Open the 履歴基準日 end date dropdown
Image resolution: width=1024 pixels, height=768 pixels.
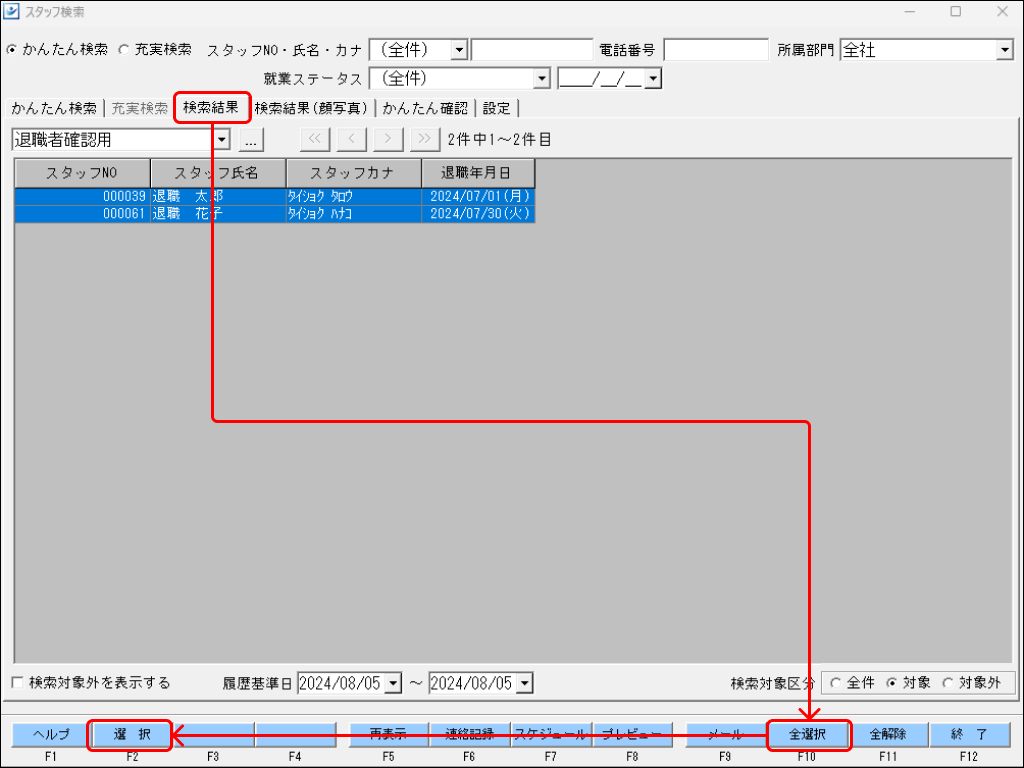click(x=524, y=683)
